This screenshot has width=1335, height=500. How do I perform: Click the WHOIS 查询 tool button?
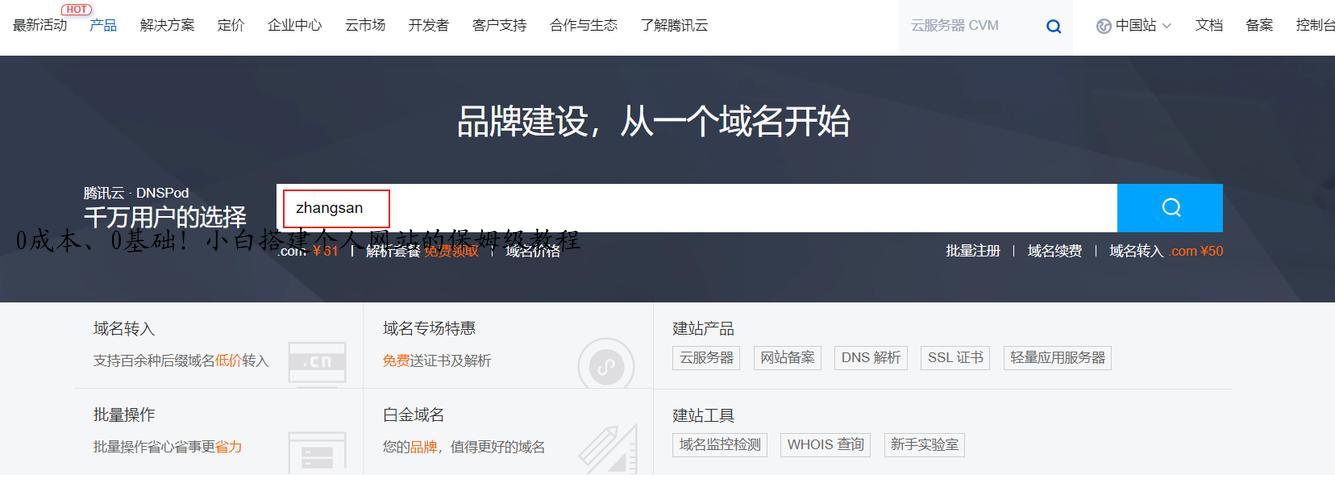coord(826,445)
